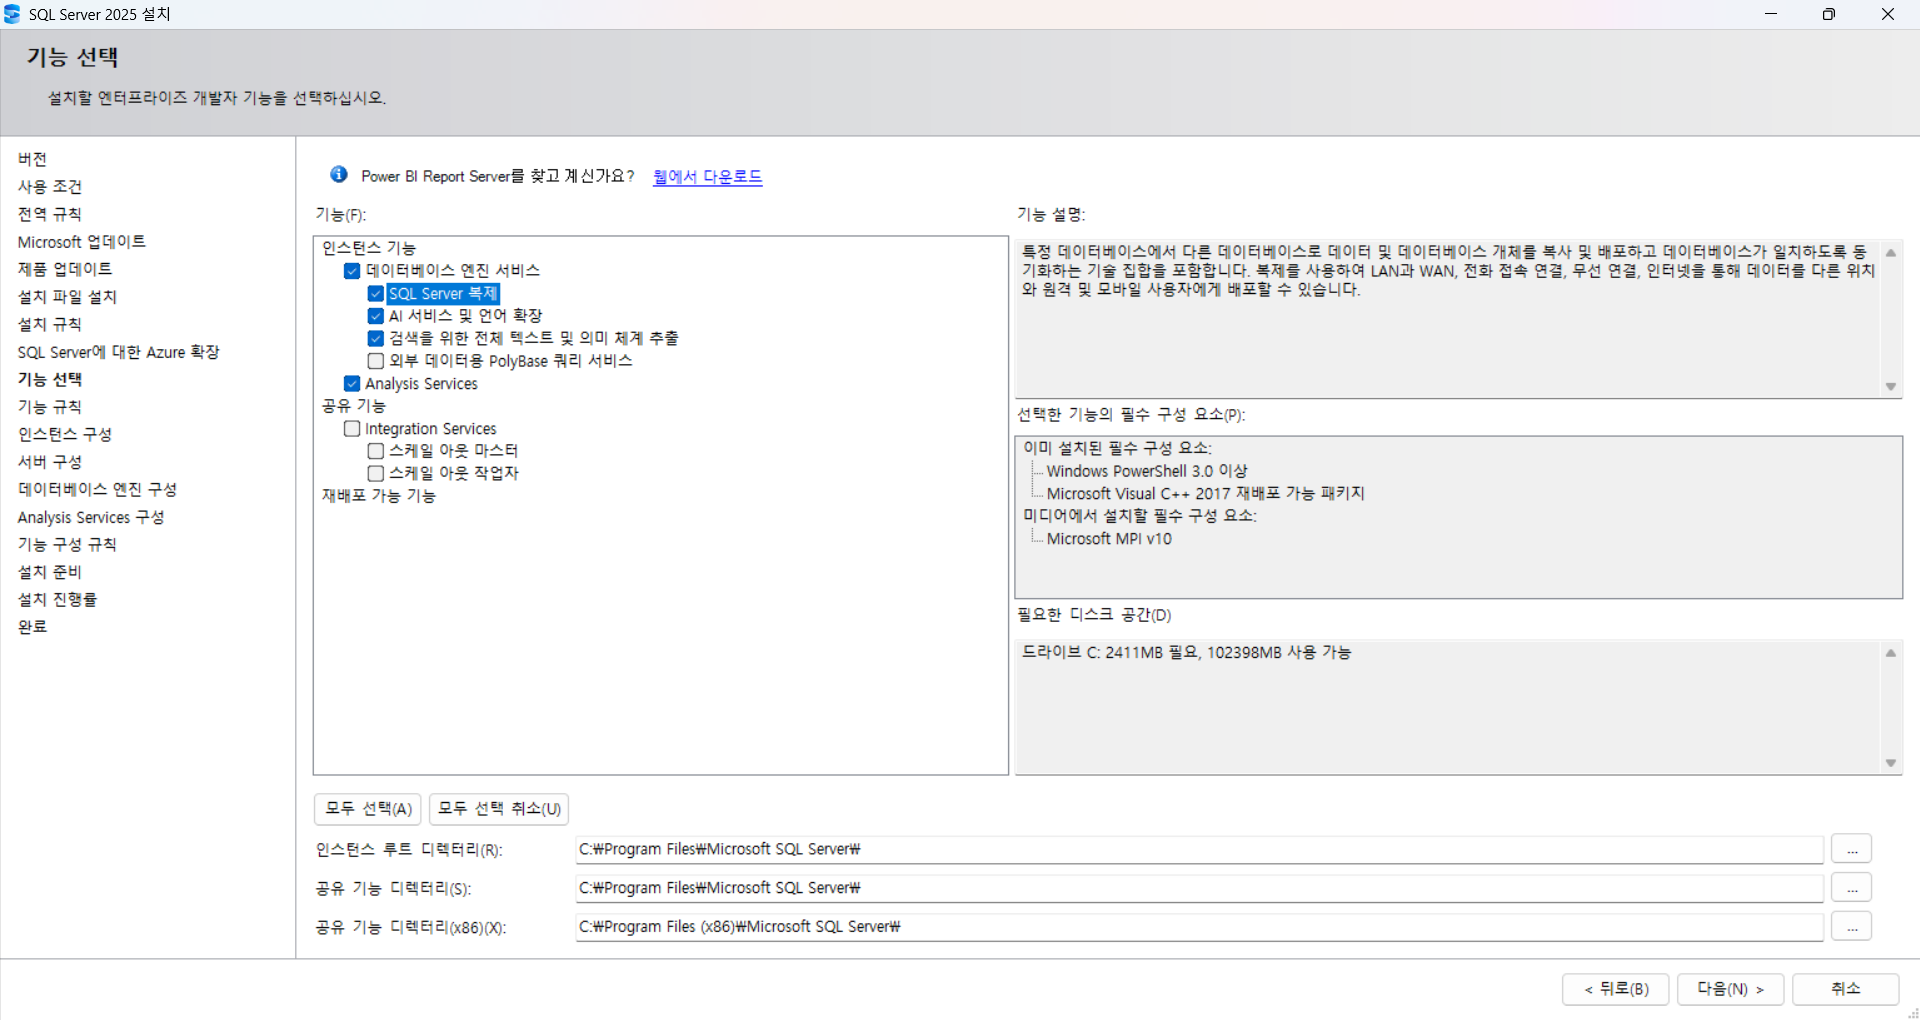Select the 설치 파일 설치 step in the sidebar
Image resolution: width=1920 pixels, height=1020 pixels.
[68, 297]
